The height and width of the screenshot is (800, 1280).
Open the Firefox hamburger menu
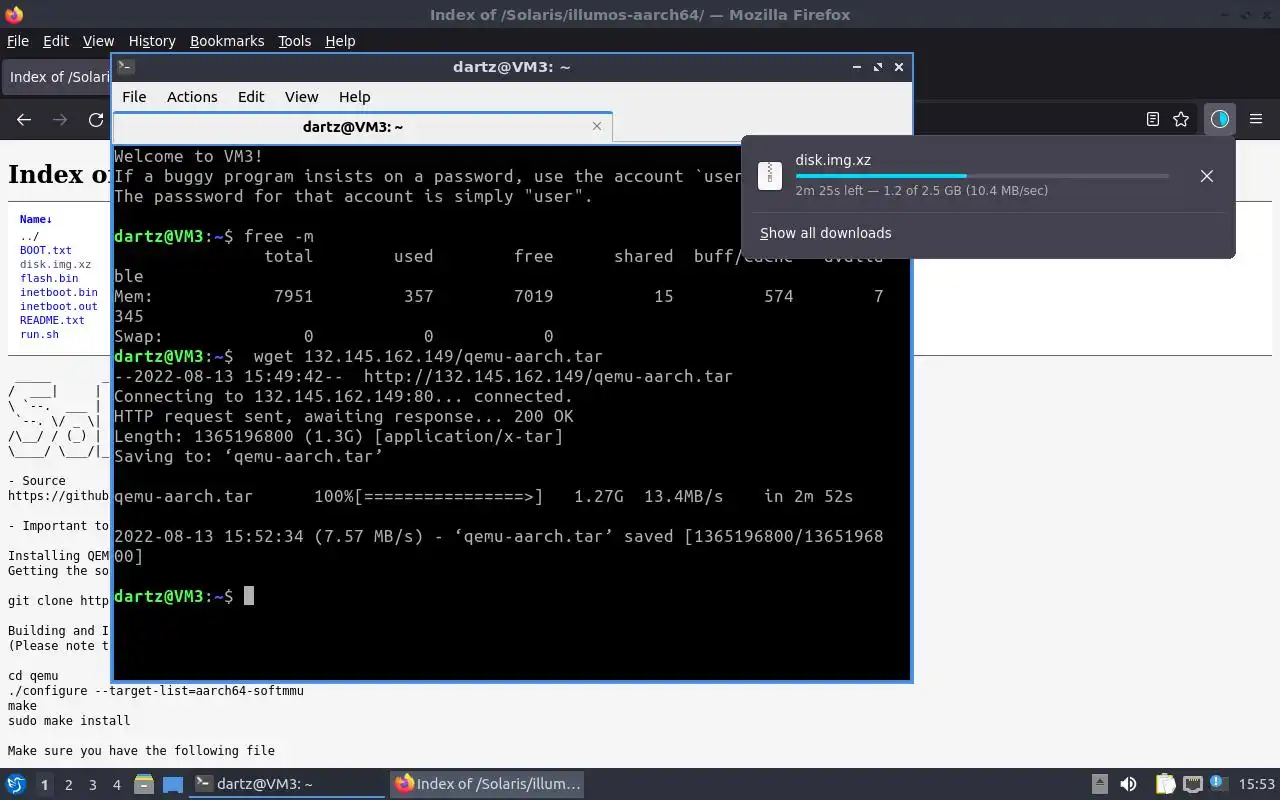pyautogui.click(x=1256, y=119)
